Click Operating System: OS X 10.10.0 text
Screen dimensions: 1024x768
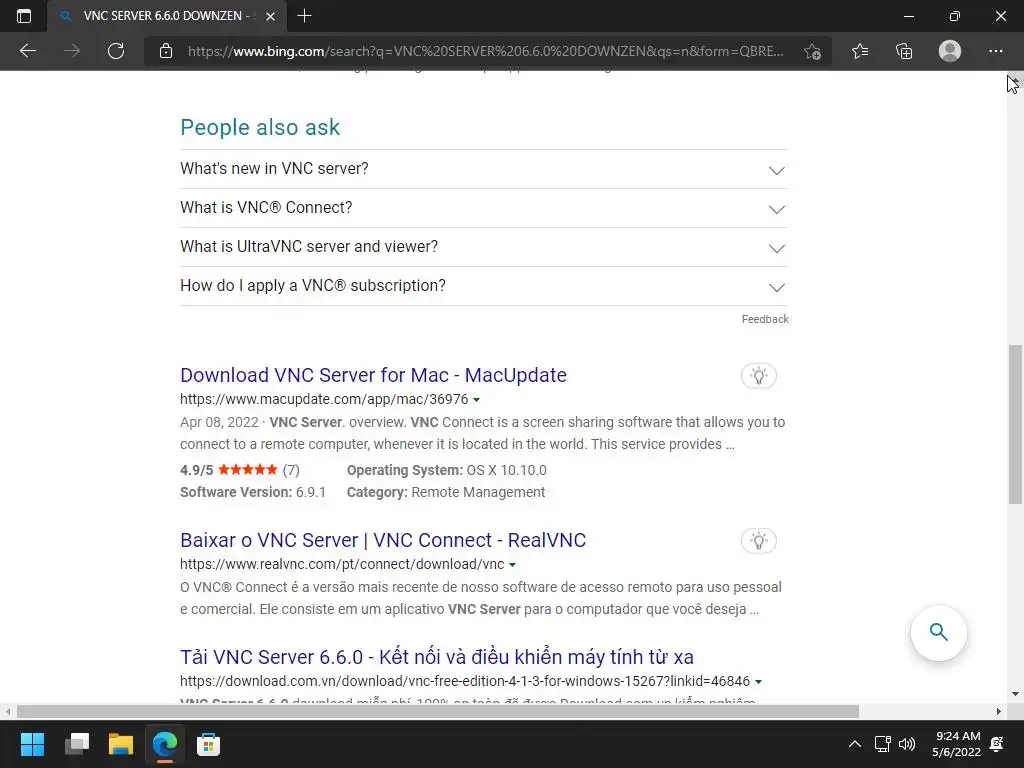(x=447, y=470)
